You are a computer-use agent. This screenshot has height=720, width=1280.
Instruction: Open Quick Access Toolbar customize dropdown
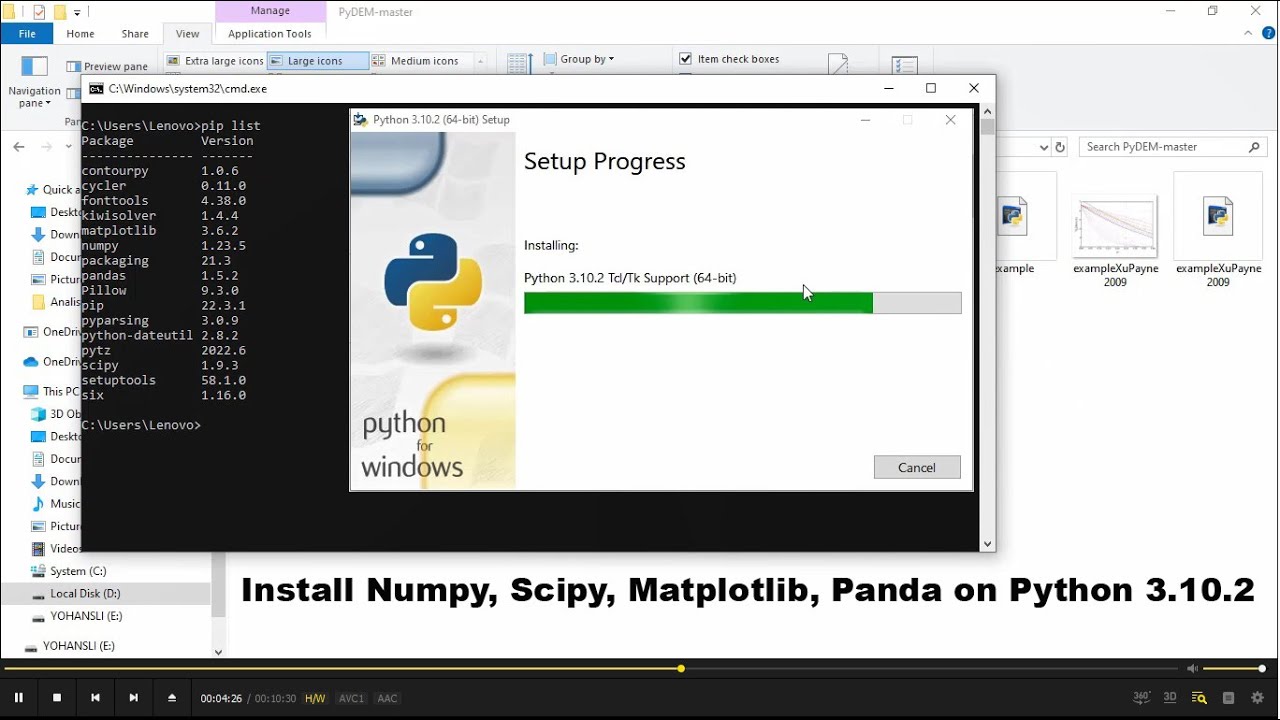click(78, 12)
